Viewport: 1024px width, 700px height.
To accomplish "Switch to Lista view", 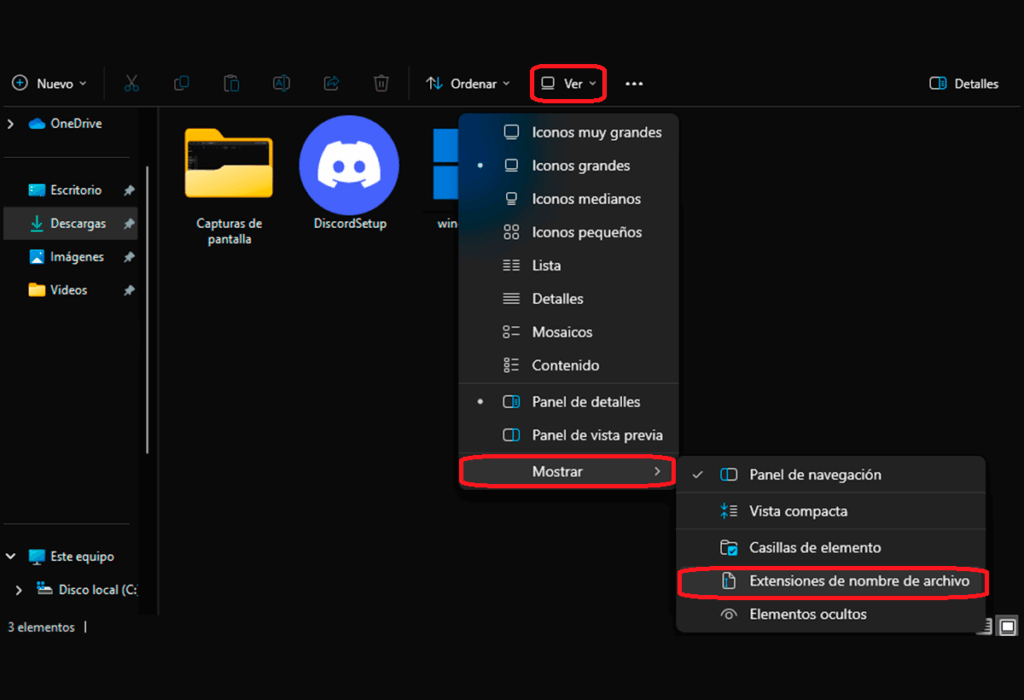I will [569, 265].
